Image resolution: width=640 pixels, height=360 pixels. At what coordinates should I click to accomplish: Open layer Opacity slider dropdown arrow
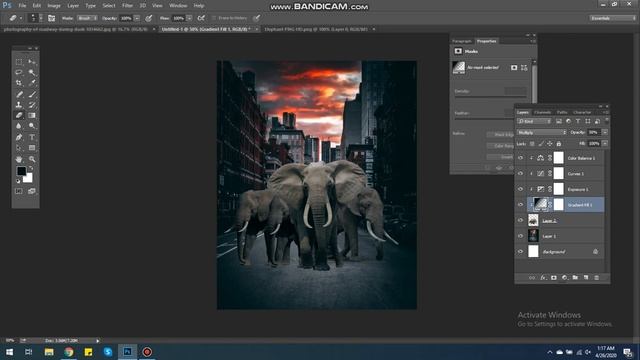coord(605,132)
